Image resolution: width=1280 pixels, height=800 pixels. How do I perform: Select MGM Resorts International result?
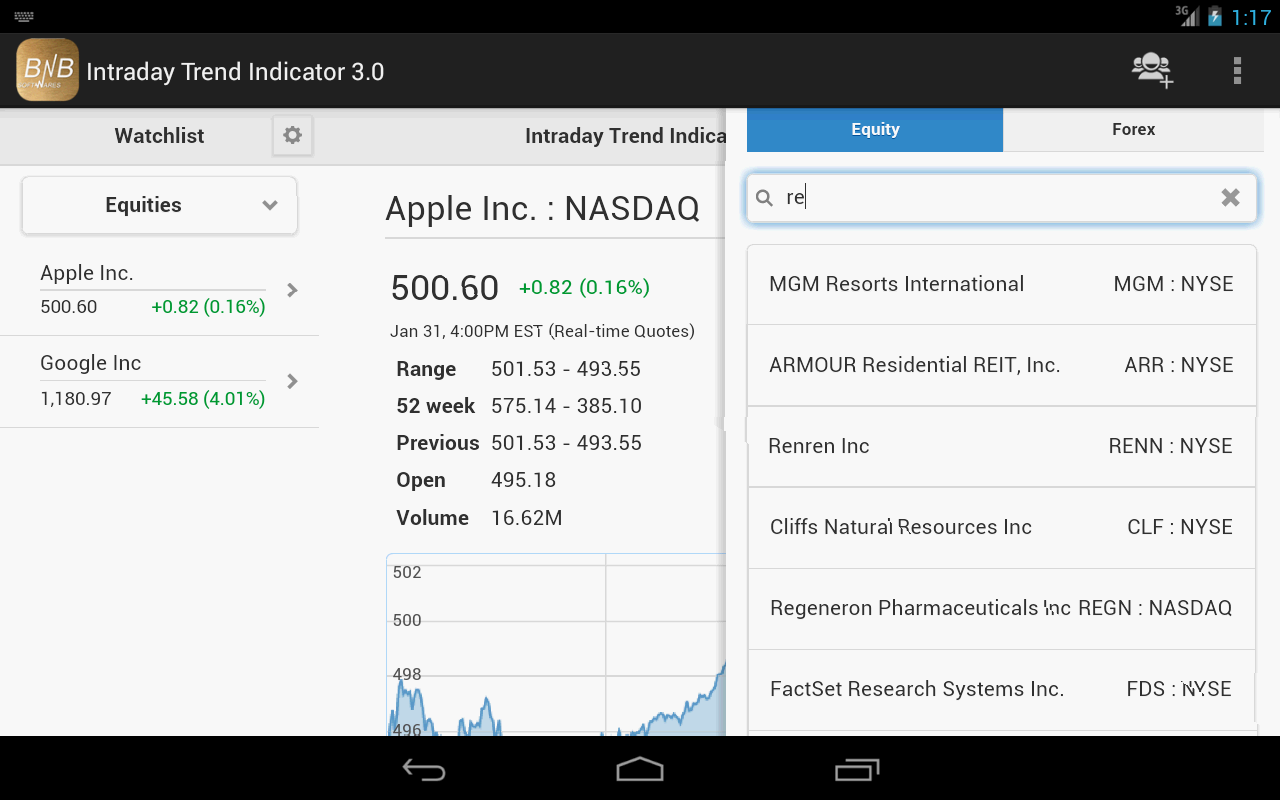1001,284
